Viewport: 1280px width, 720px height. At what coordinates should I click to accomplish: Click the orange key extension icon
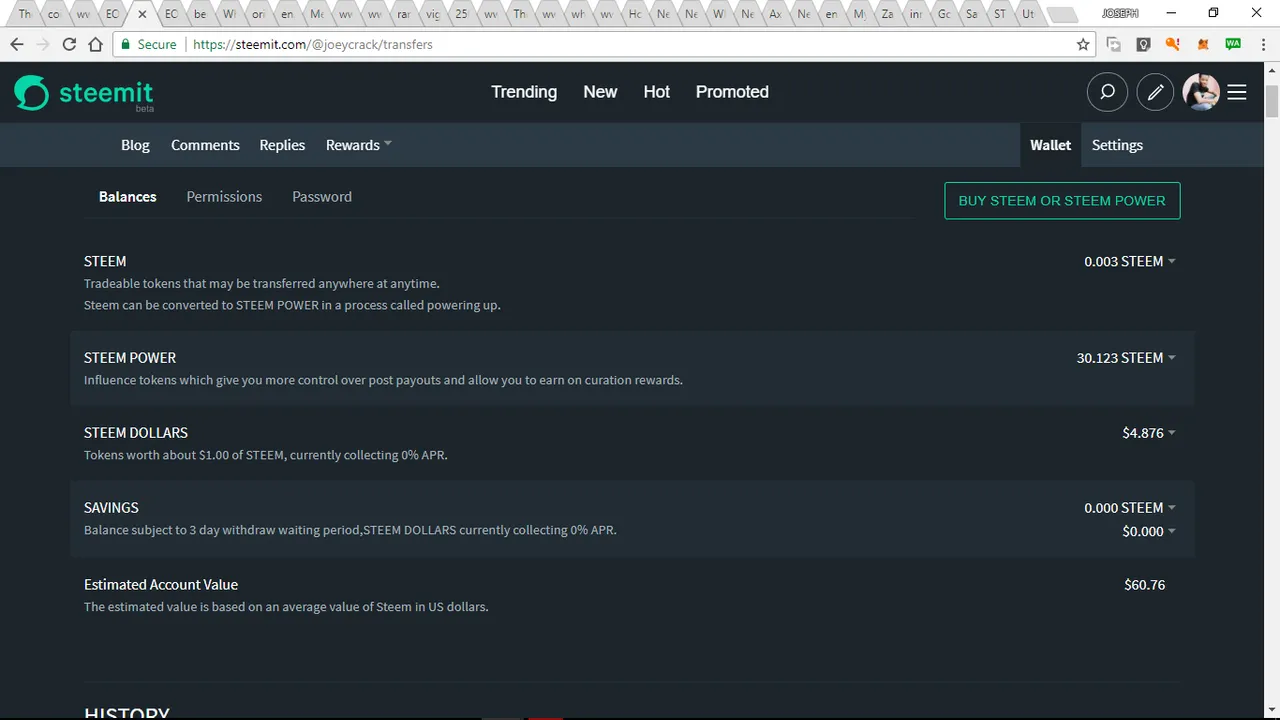coord(1174,44)
